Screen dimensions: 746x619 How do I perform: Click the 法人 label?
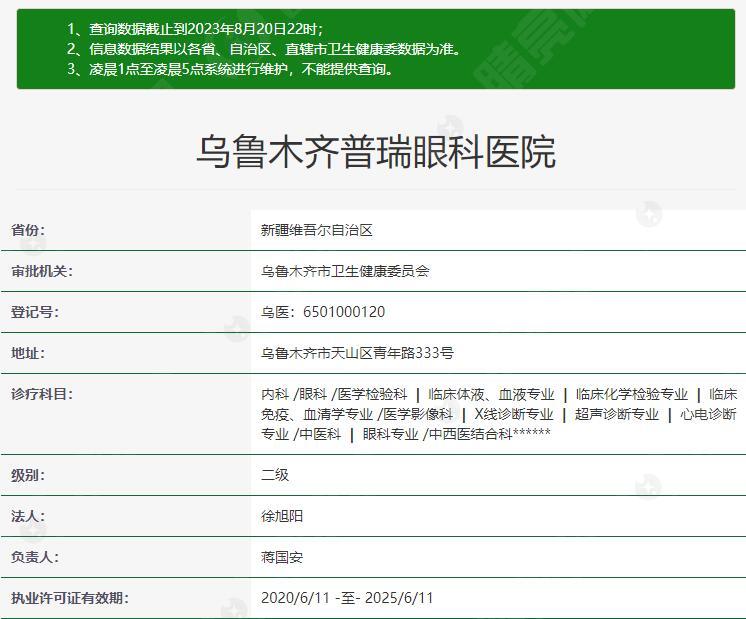click(x=28, y=516)
